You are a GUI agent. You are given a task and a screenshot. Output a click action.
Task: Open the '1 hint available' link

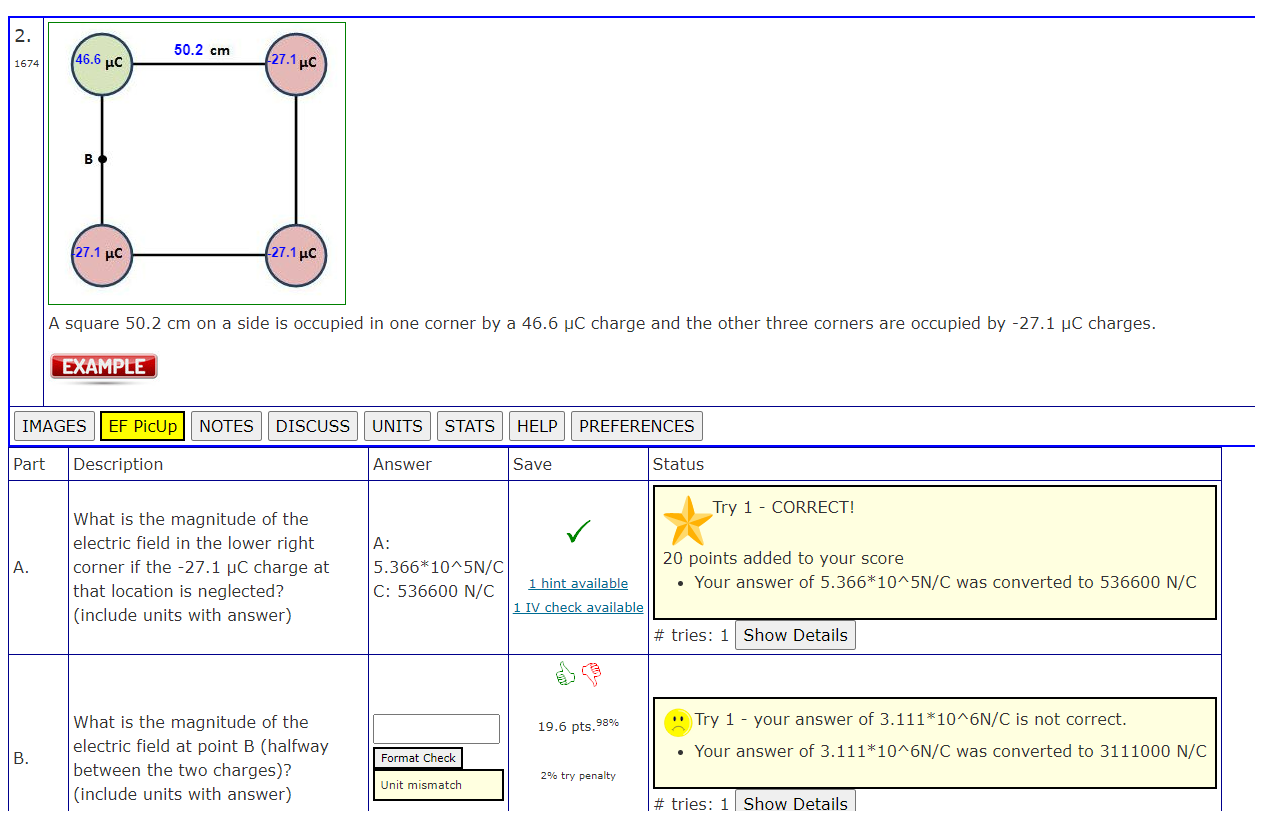(578, 583)
